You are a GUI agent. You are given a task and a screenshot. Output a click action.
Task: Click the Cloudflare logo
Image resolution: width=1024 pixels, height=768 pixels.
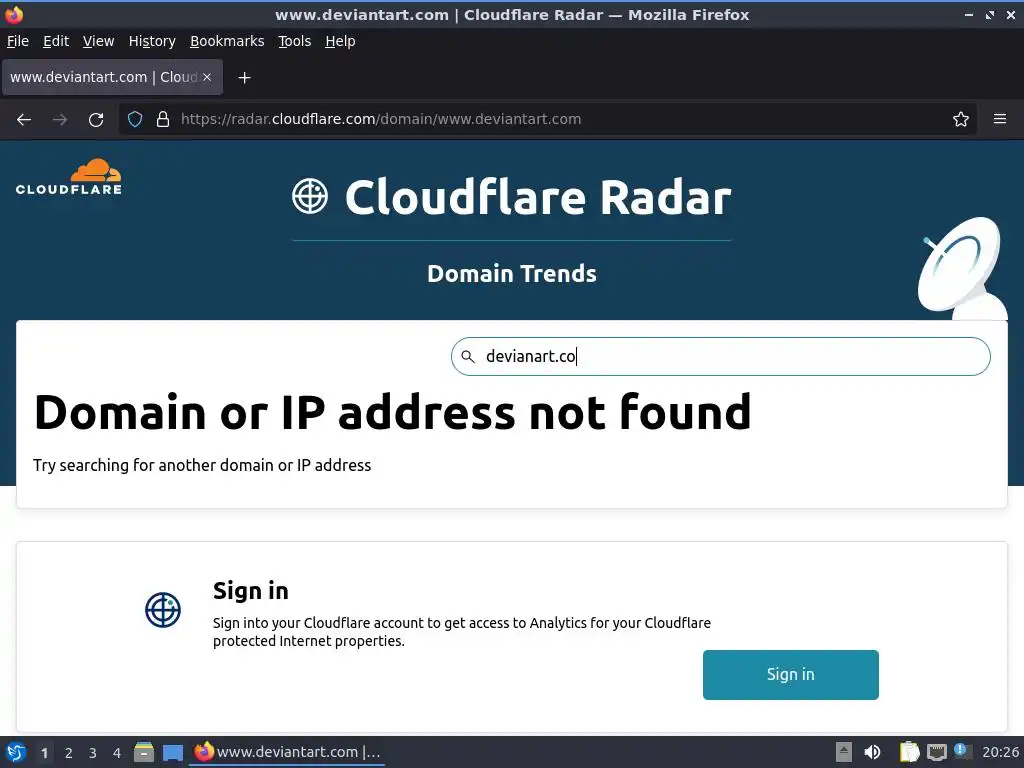(69, 177)
